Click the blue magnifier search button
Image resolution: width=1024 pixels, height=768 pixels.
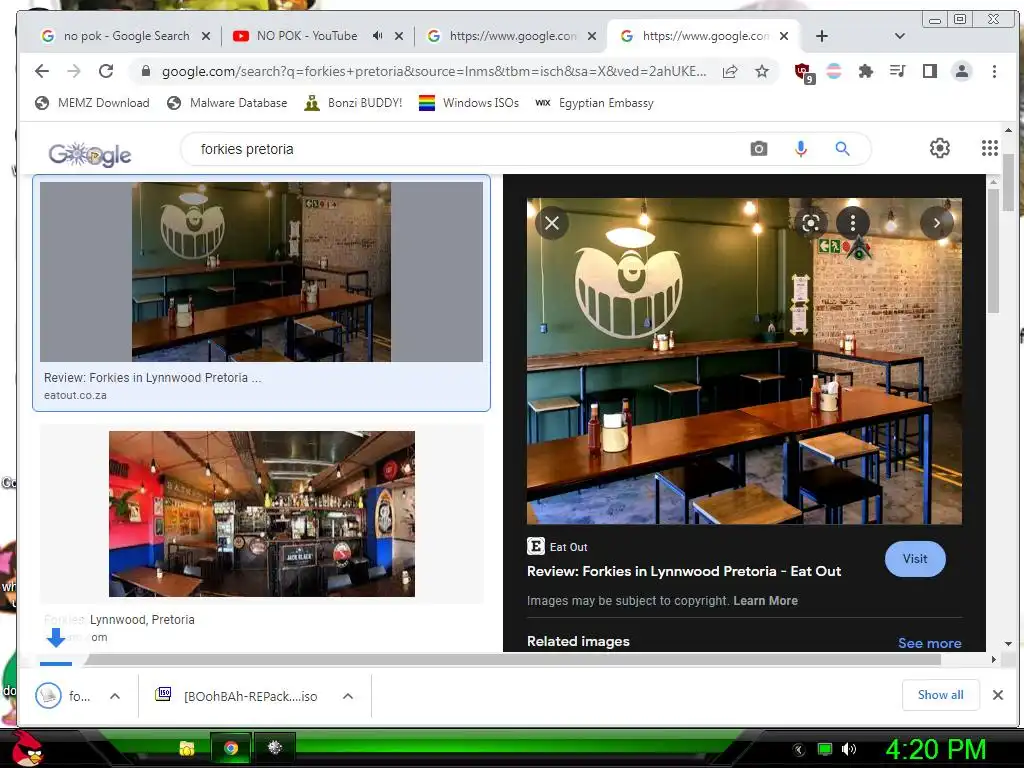pyautogui.click(x=842, y=149)
